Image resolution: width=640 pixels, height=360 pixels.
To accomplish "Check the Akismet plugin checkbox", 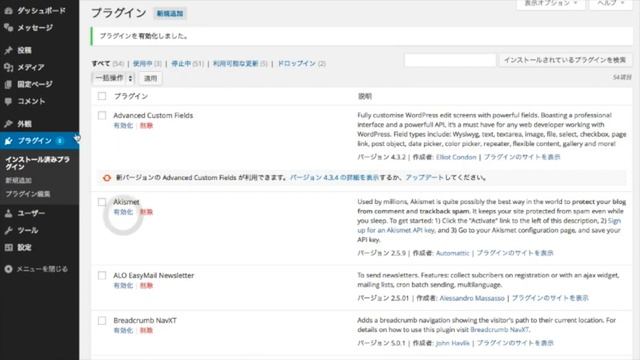I will click(x=102, y=202).
